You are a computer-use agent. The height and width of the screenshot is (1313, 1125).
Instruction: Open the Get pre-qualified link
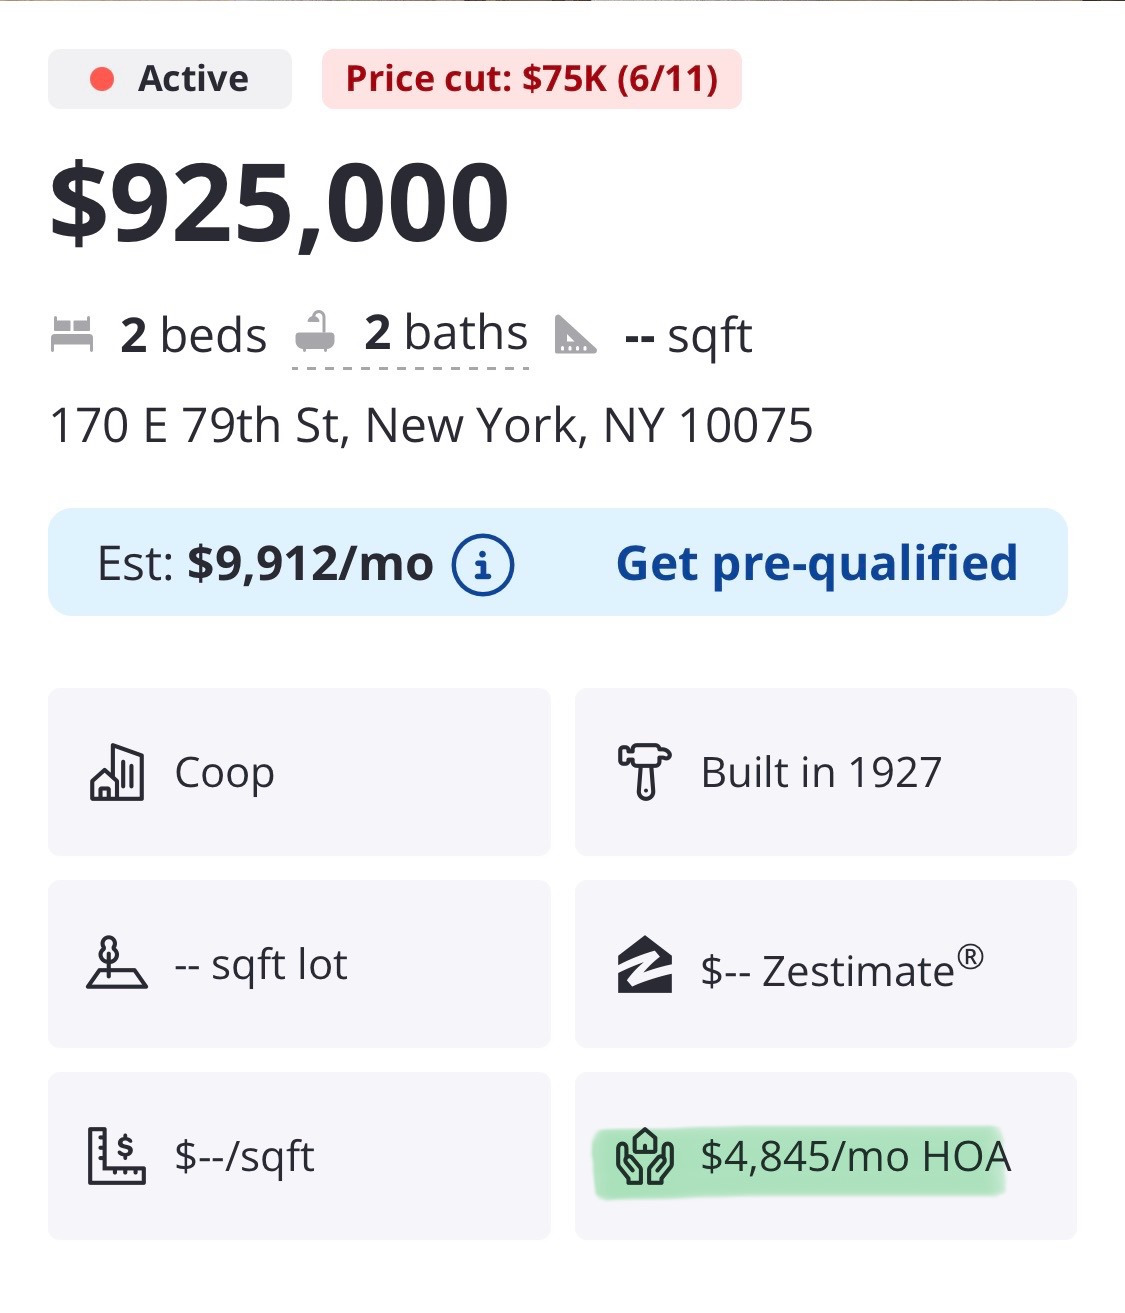click(816, 563)
